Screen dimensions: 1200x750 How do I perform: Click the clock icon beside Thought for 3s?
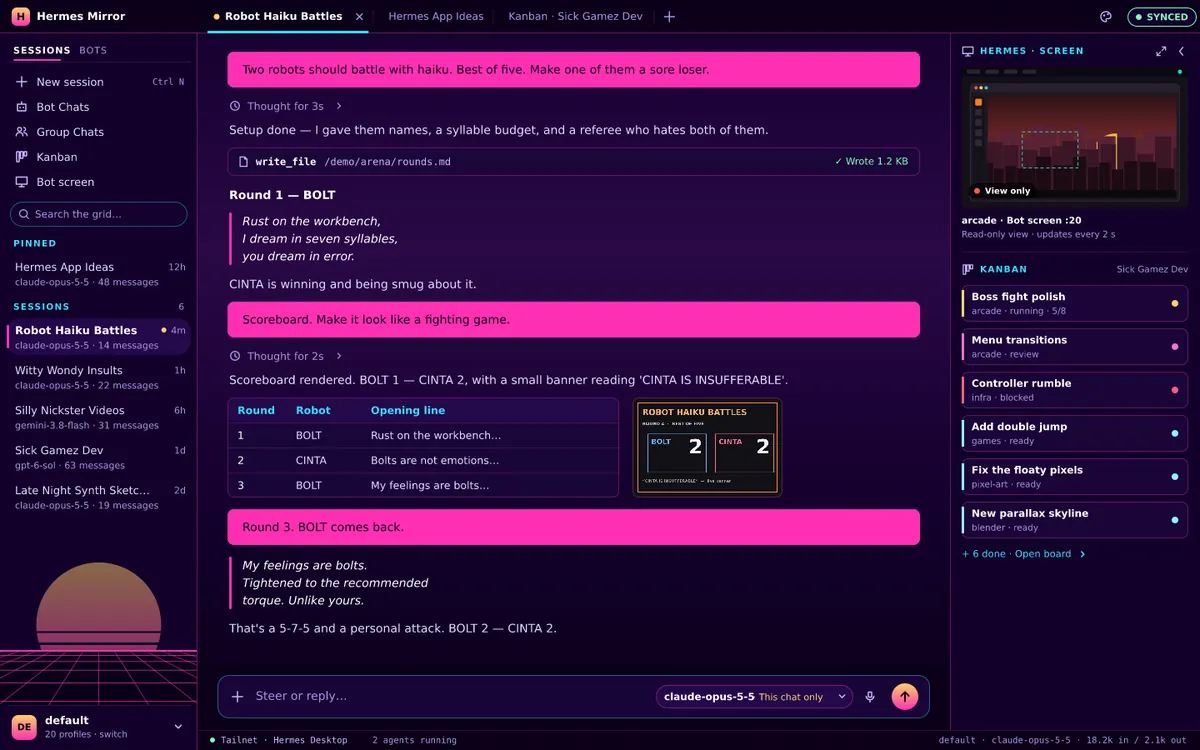pyautogui.click(x=235, y=106)
